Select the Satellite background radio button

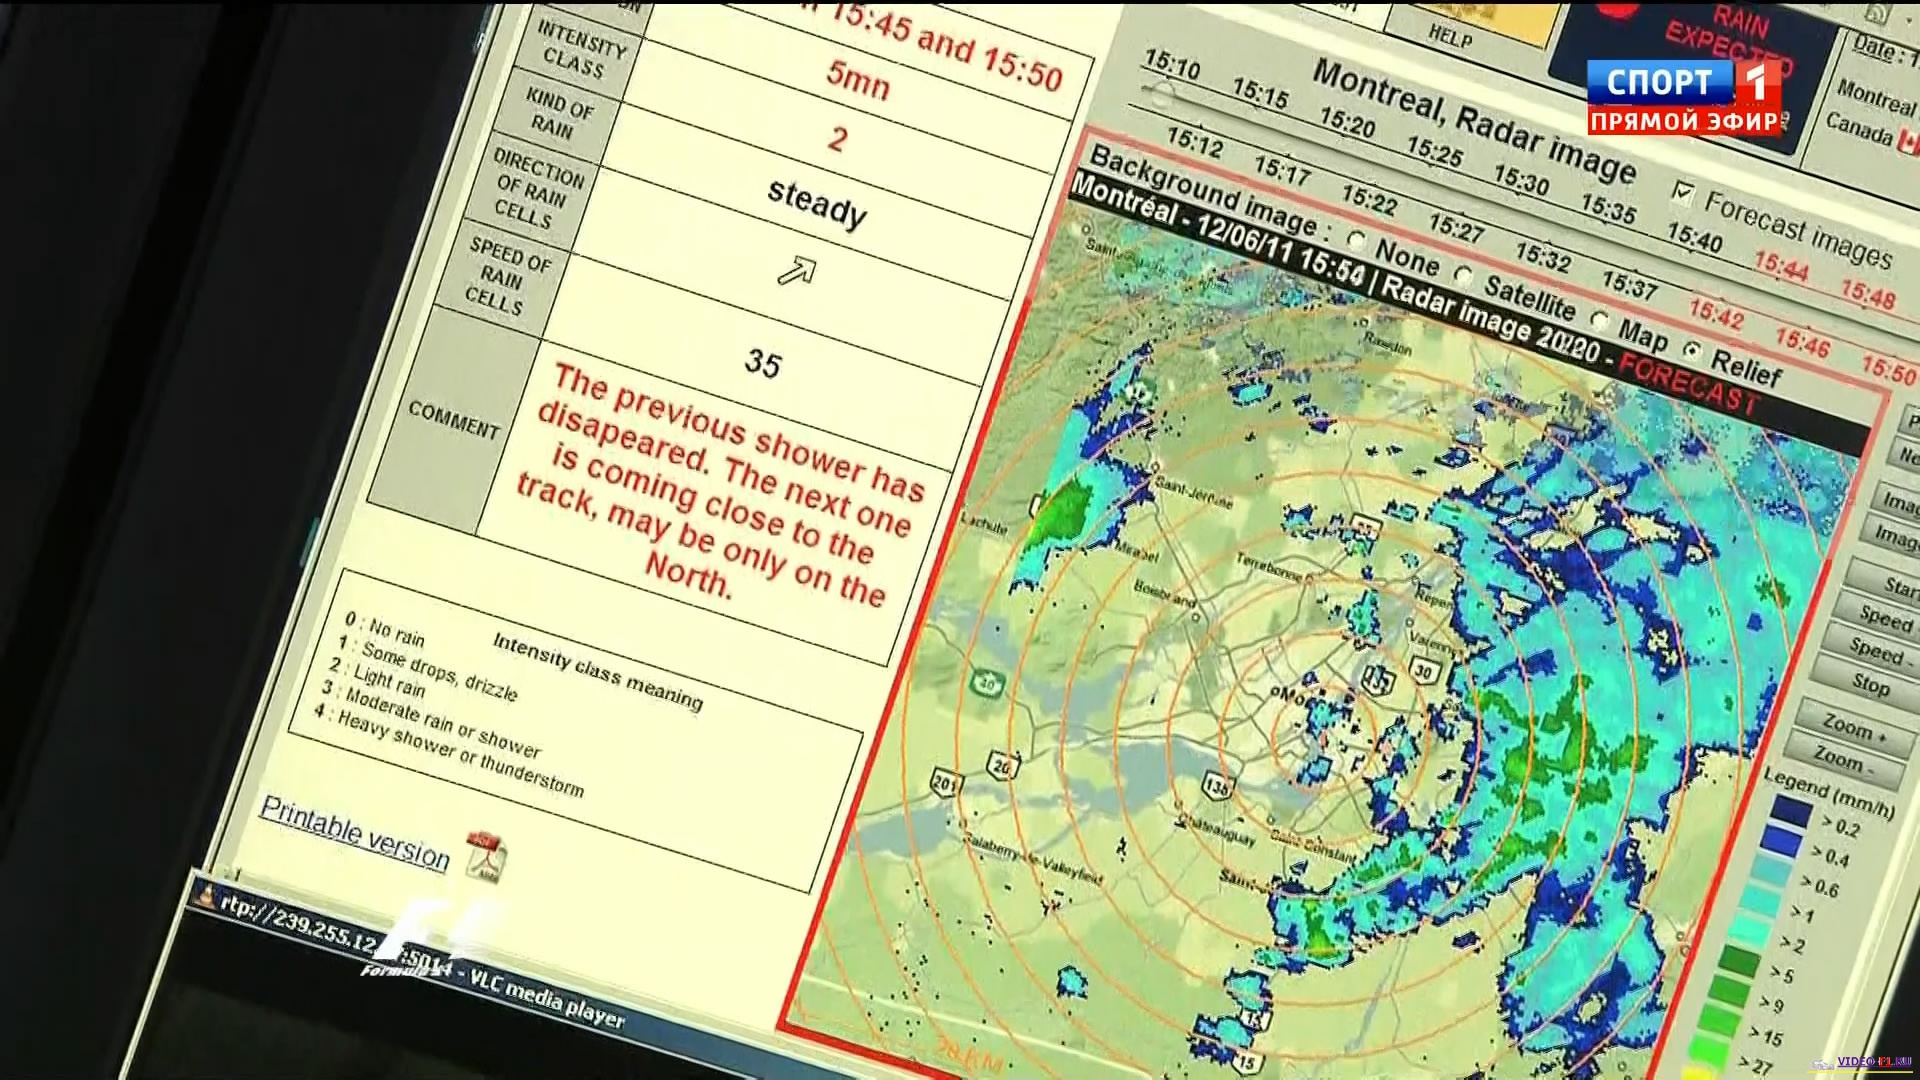coord(1464,274)
